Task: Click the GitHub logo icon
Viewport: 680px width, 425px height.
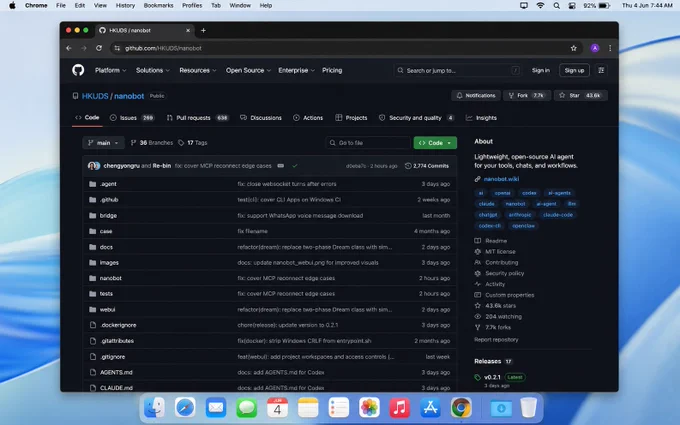Action: coord(78,70)
